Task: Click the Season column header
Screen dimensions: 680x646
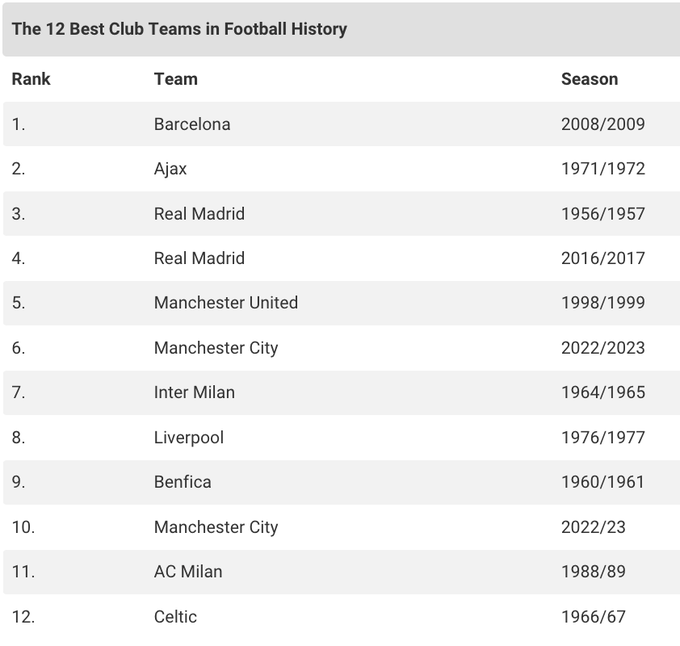Action: [589, 79]
